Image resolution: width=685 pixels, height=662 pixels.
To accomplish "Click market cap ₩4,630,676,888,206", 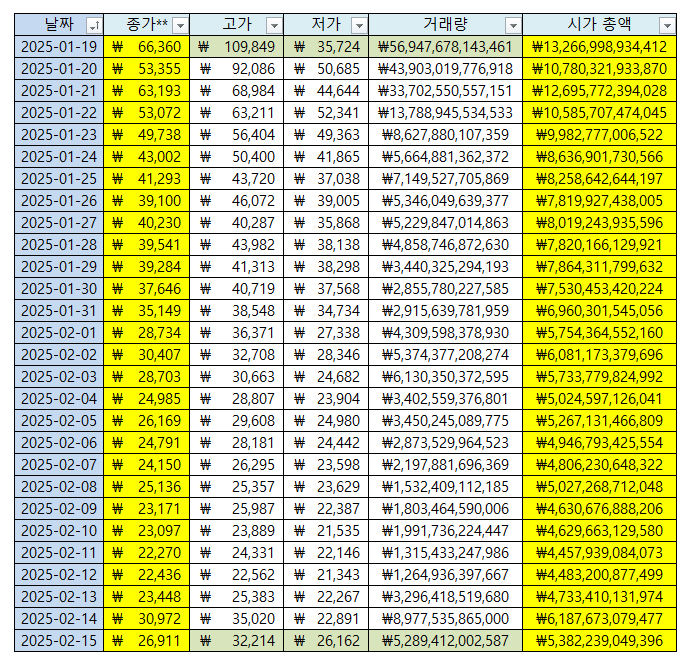I will tap(599, 509).
